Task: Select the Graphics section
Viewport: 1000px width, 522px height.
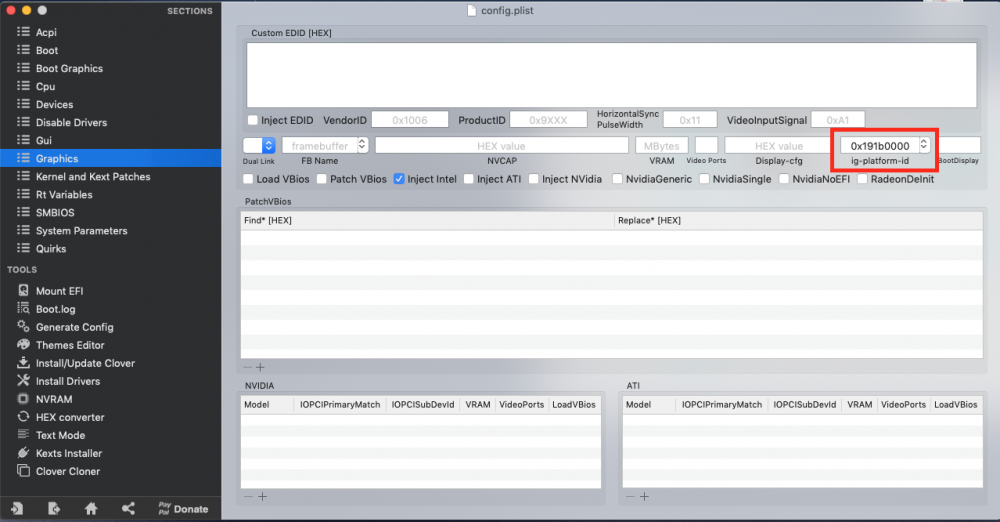Action: [110, 158]
